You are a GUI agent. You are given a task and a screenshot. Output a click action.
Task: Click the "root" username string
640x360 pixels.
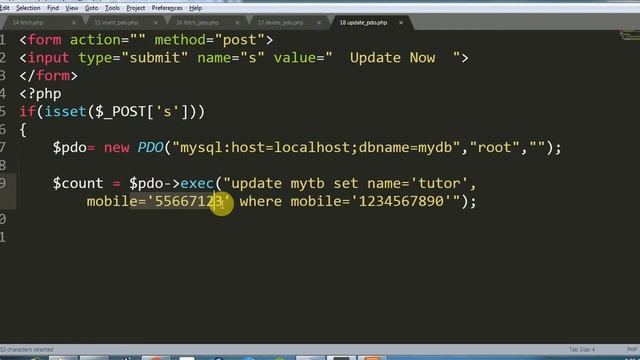(x=495, y=148)
